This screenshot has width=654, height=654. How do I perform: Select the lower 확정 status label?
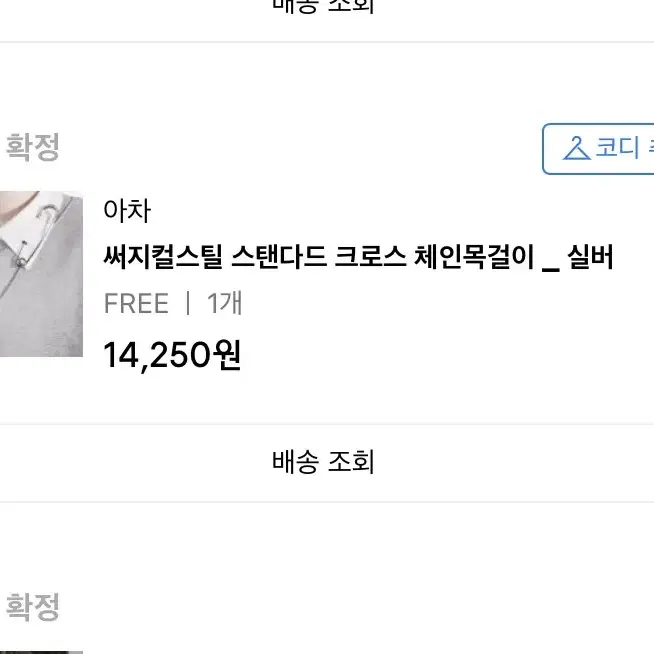coord(33,607)
